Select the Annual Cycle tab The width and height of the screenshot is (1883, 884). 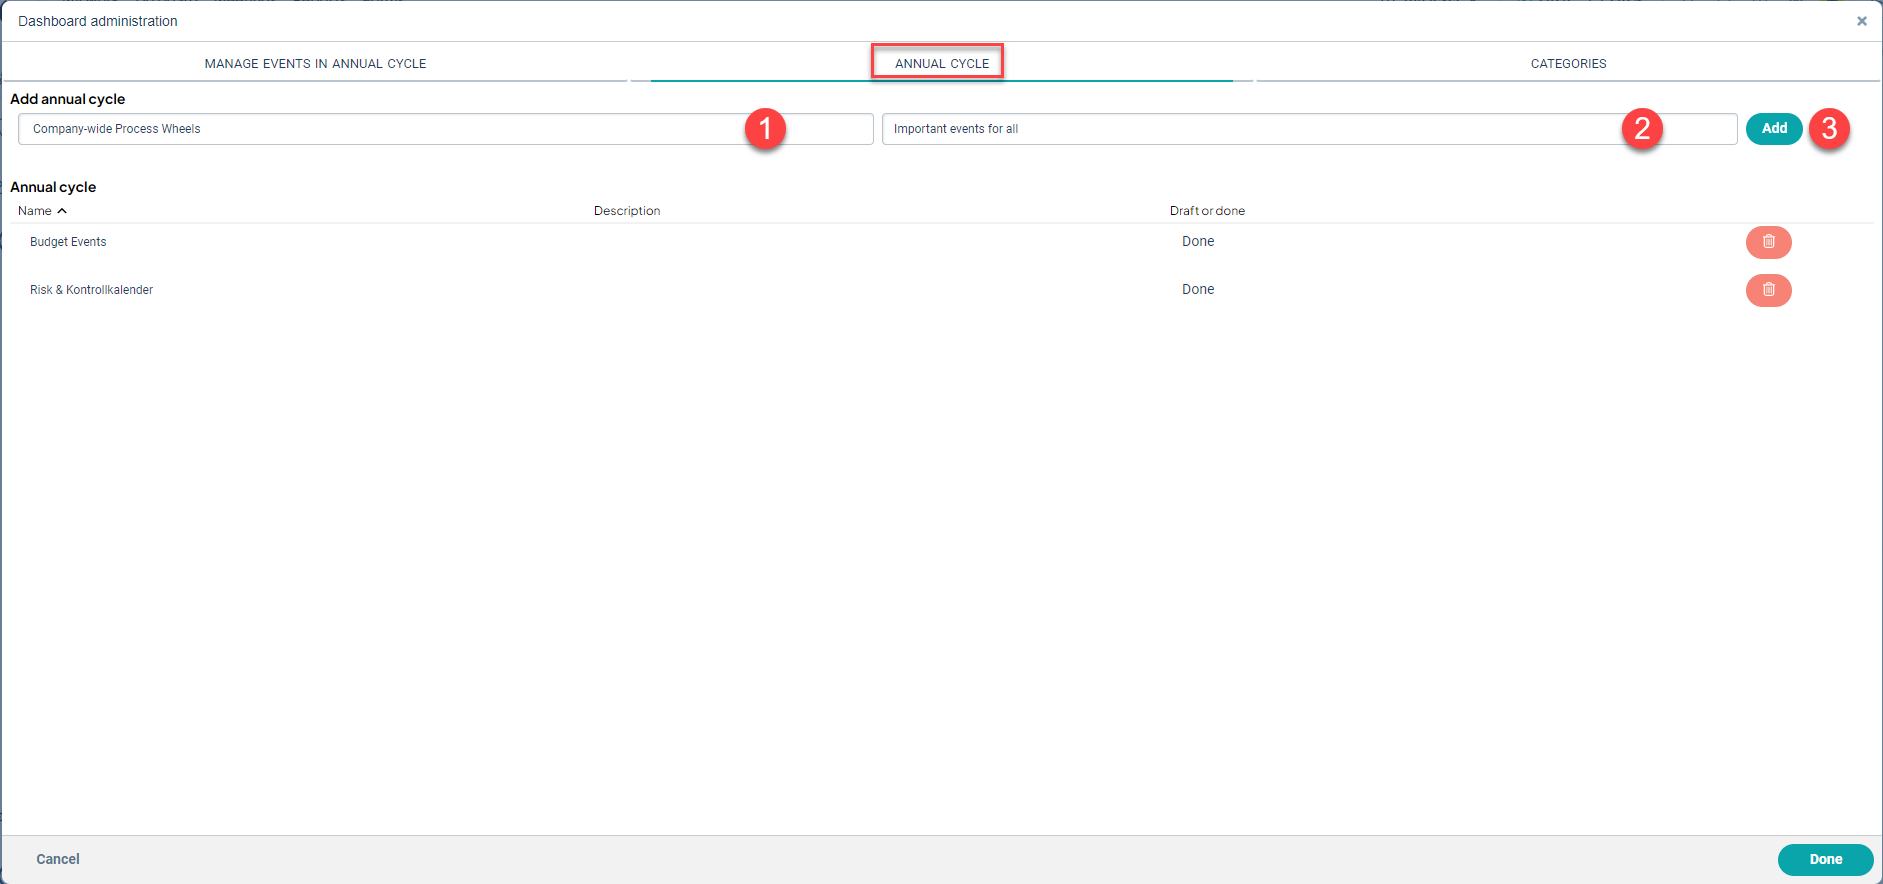click(x=941, y=64)
